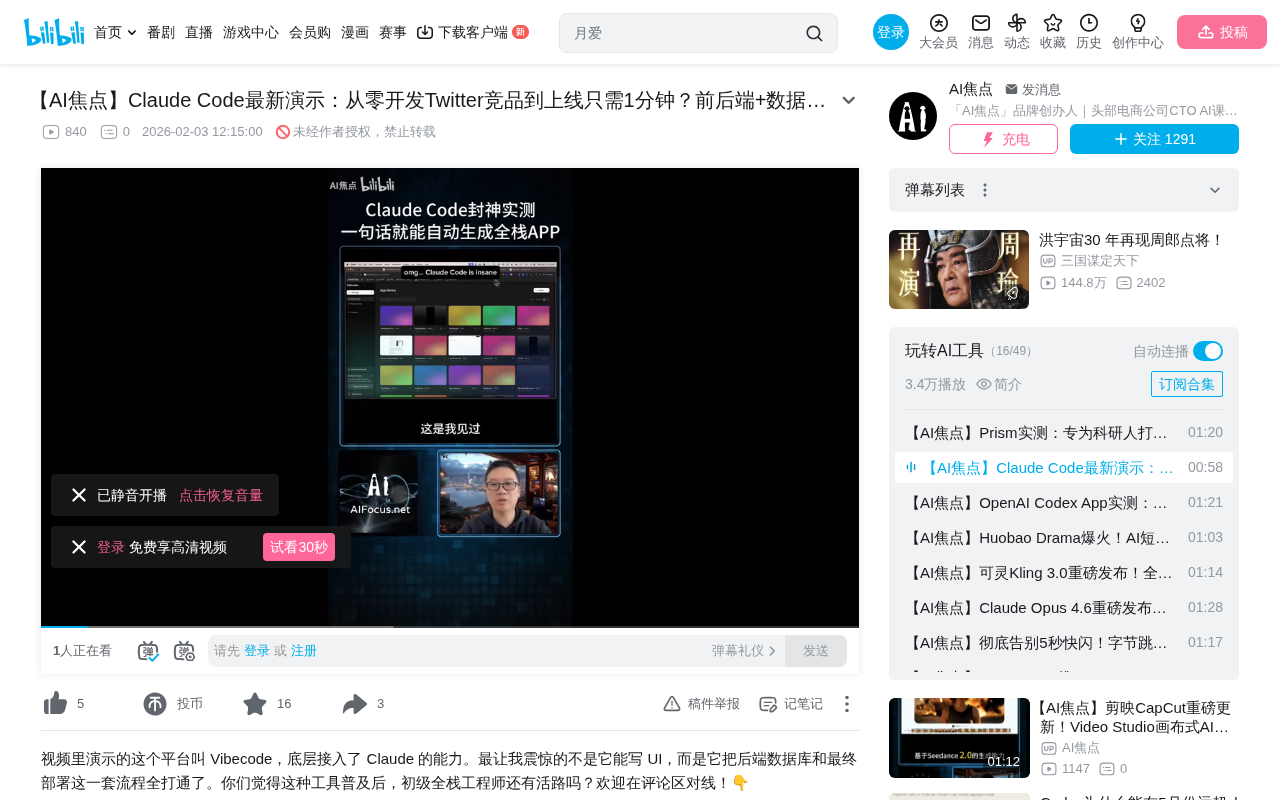Click the 稿件举报 warning icon
Screen dimensions: 1280x800
tap(672, 704)
